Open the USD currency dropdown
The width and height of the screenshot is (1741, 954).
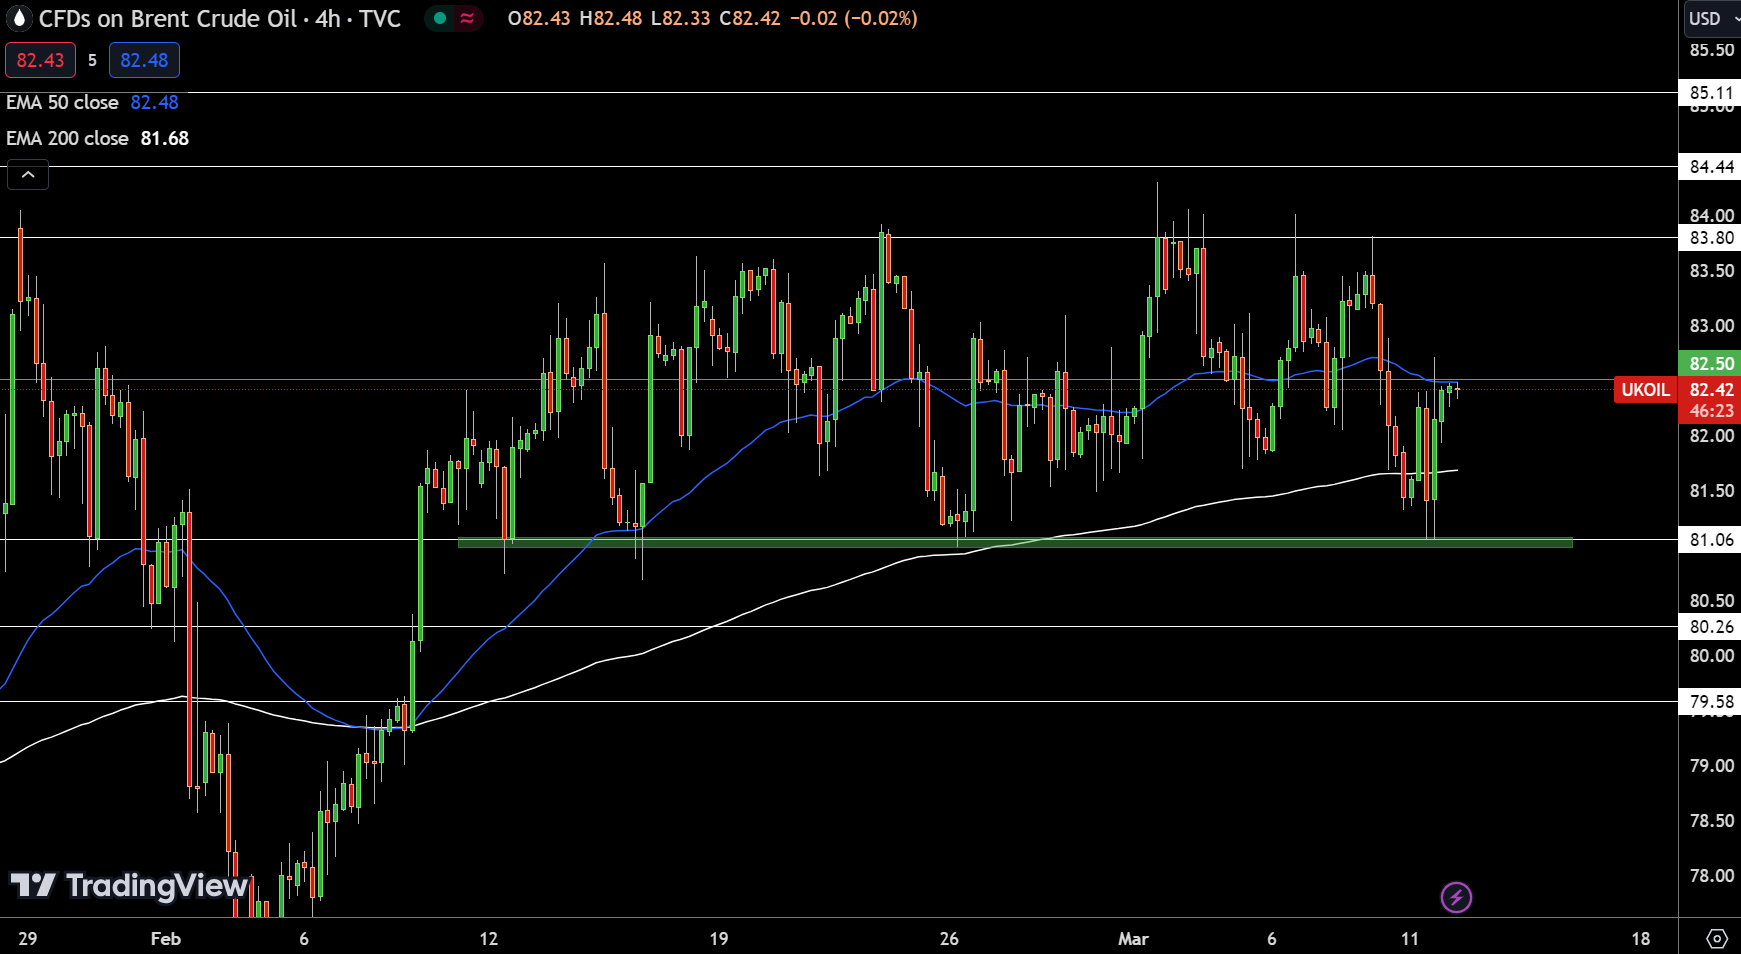point(1712,18)
